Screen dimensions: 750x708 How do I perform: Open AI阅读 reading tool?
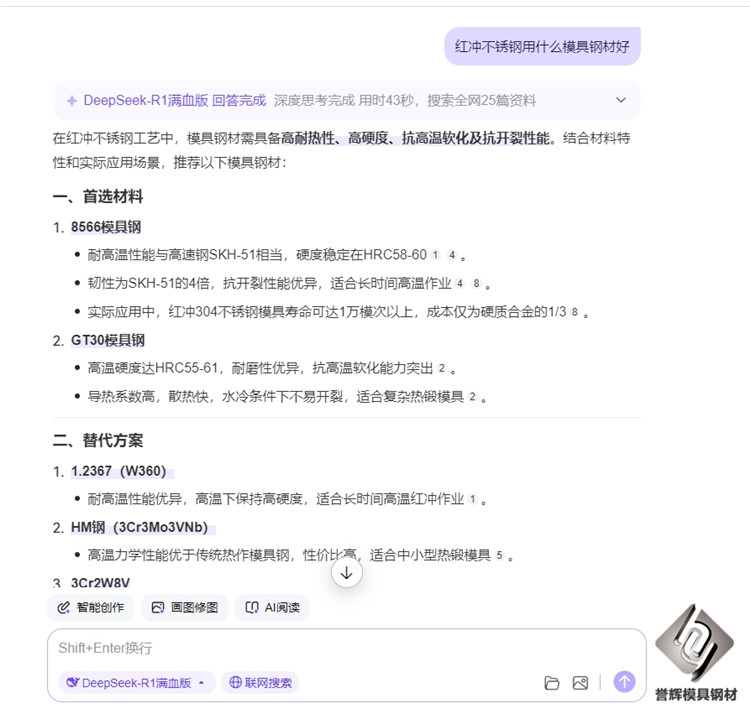273,607
